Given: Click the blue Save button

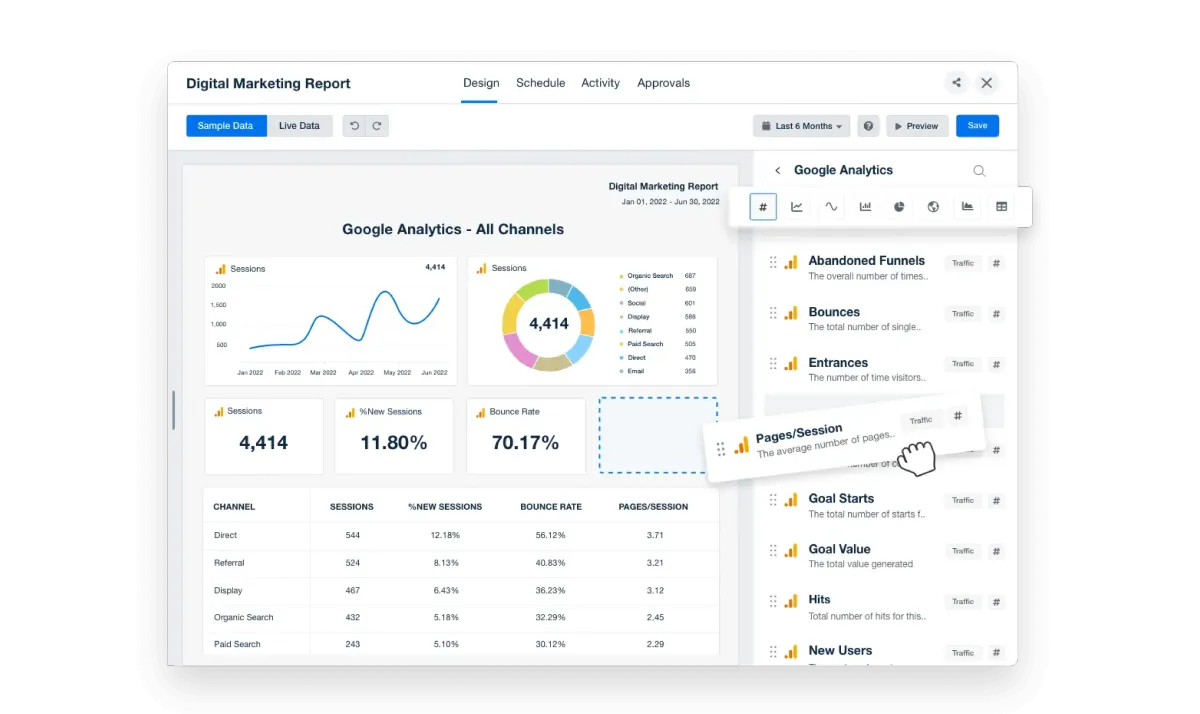Looking at the screenshot, I should [977, 126].
